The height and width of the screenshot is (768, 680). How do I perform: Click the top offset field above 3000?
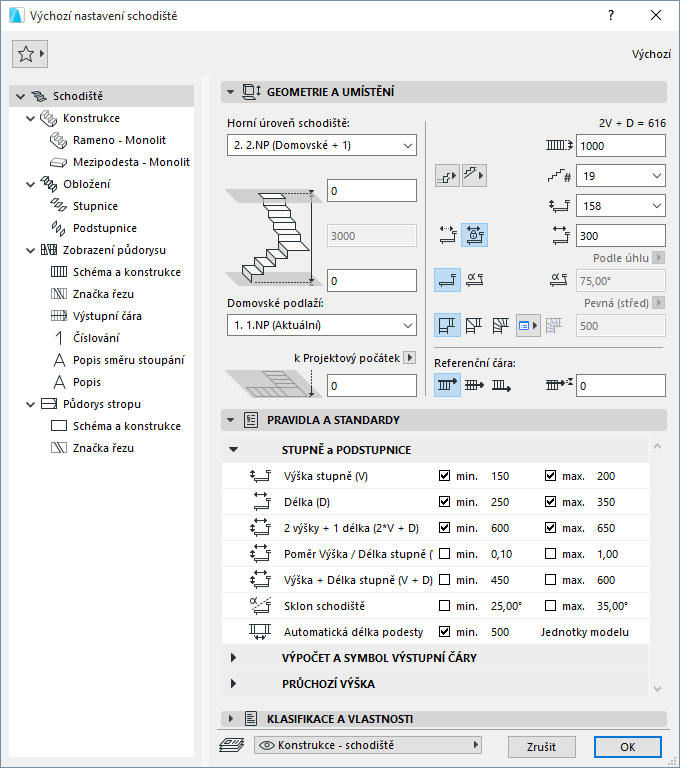click(x=372, y=191)
